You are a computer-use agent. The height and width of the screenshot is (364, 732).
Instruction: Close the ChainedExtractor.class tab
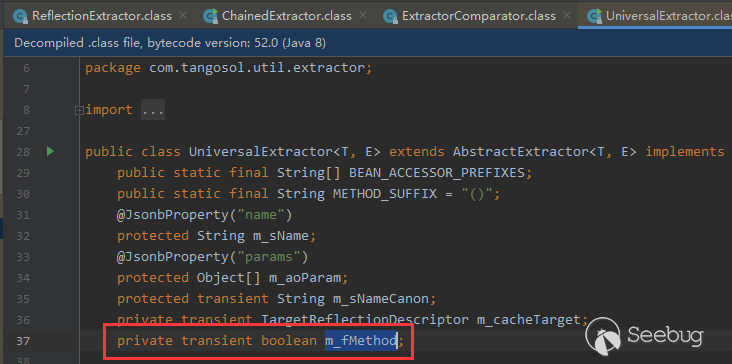(363, 15)
